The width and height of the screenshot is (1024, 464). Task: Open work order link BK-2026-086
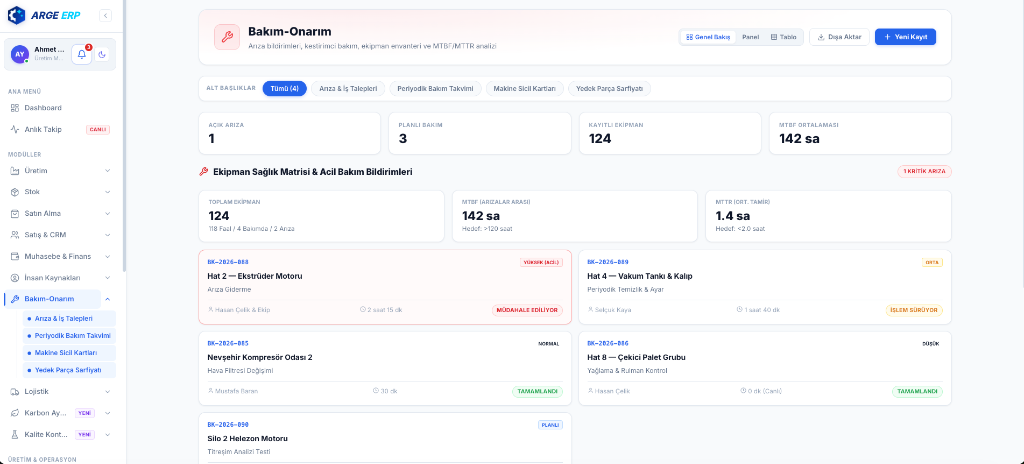608,343
